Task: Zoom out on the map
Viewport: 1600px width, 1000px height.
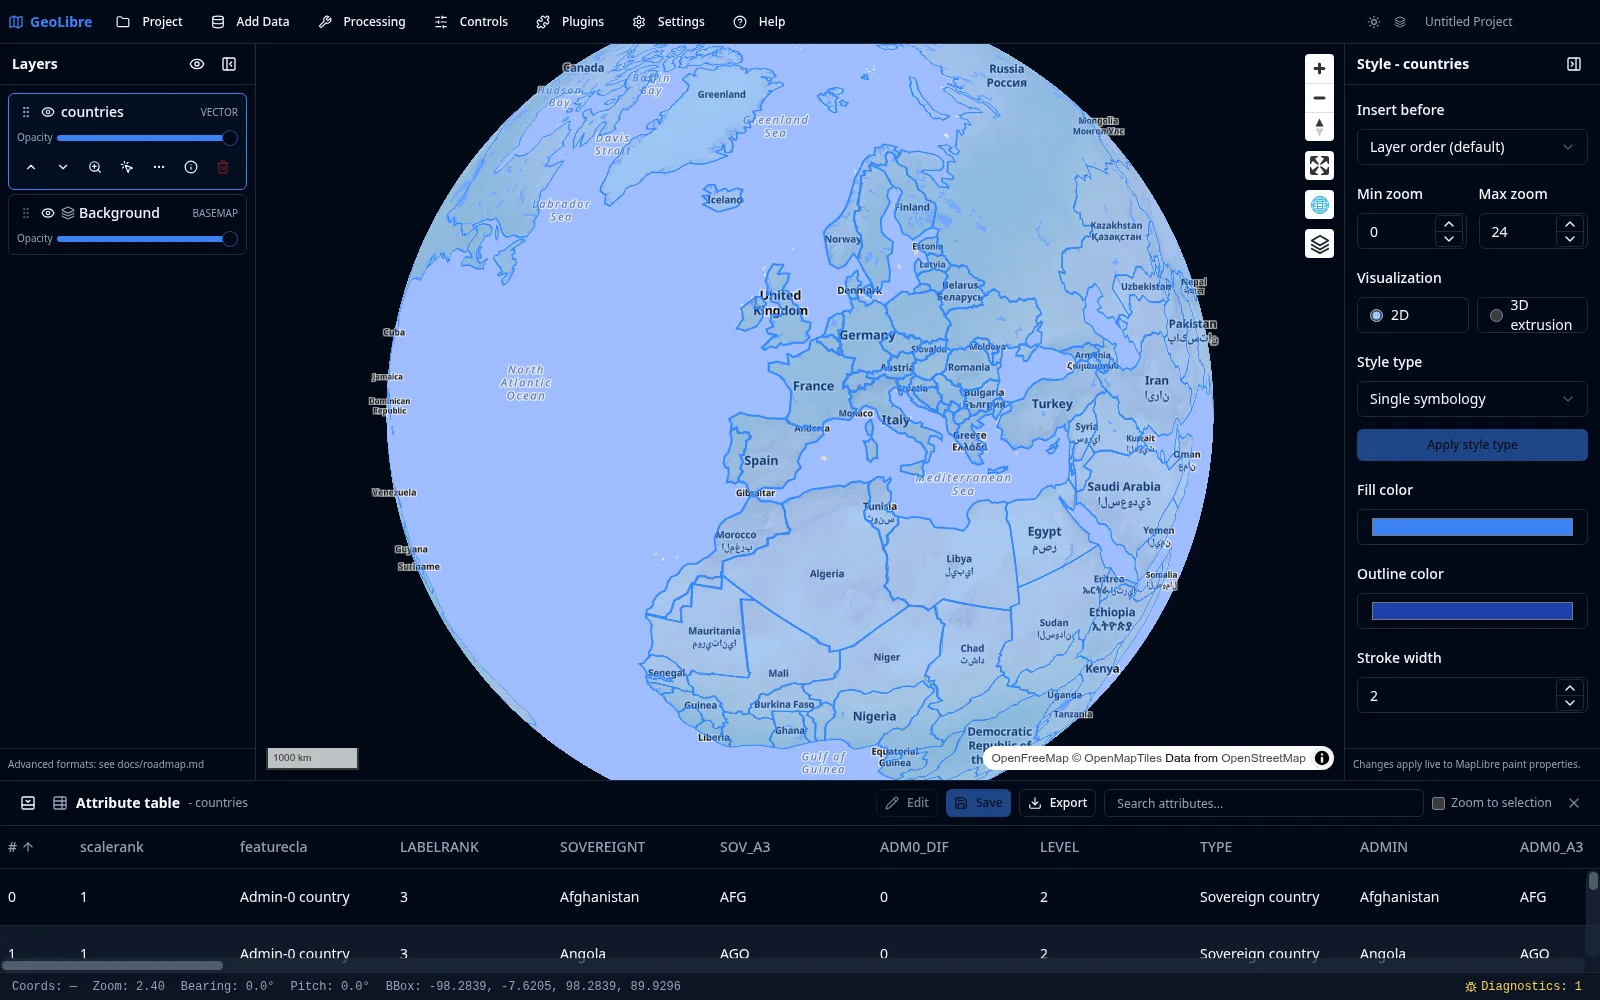Action: [x=1319, y=98]
